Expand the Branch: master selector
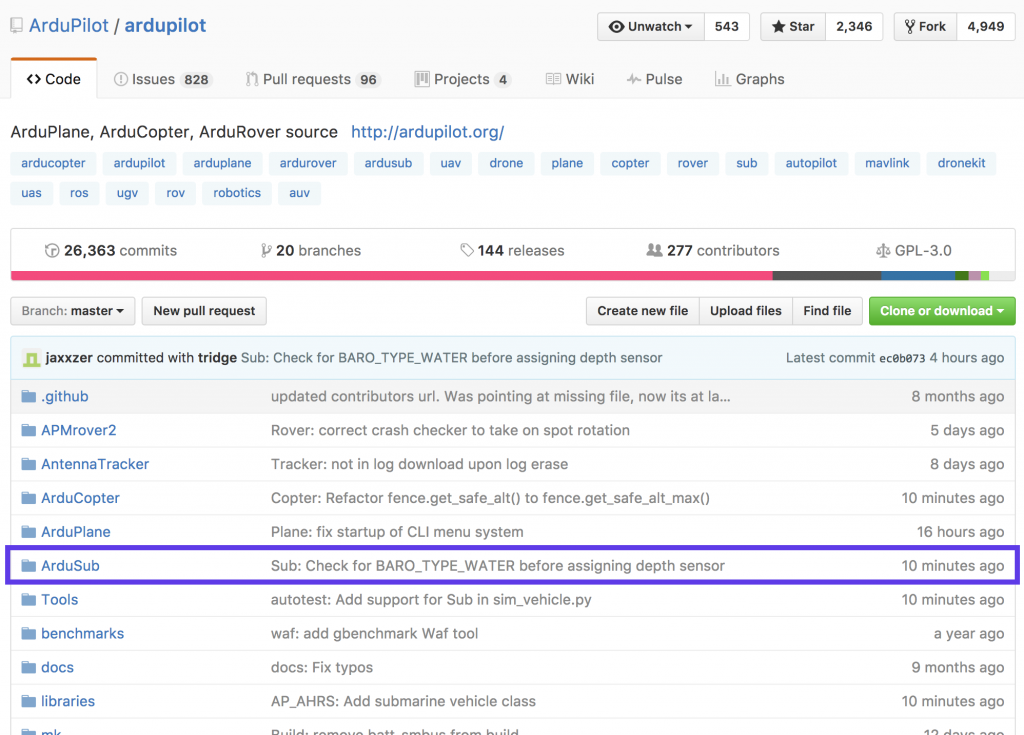 pyautogui.click(x=72, y=311)
